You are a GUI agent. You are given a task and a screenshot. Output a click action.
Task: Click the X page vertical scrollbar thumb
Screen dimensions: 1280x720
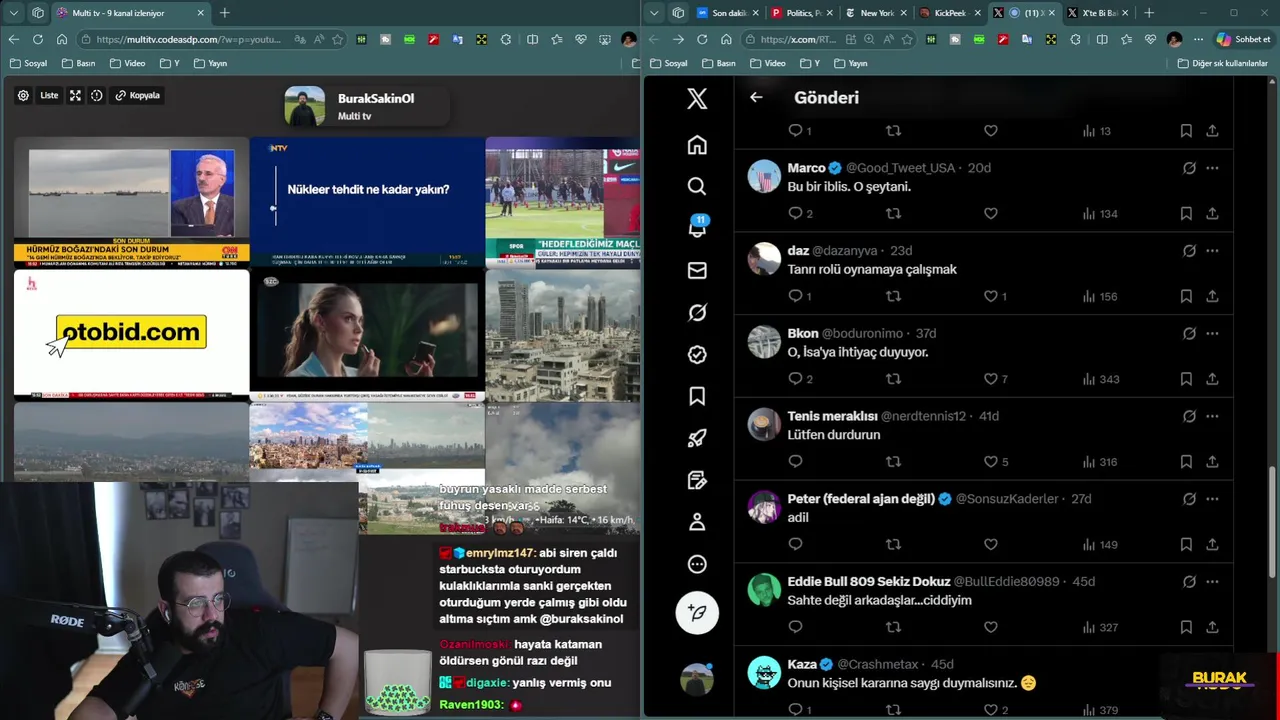tap(1273, 522)
